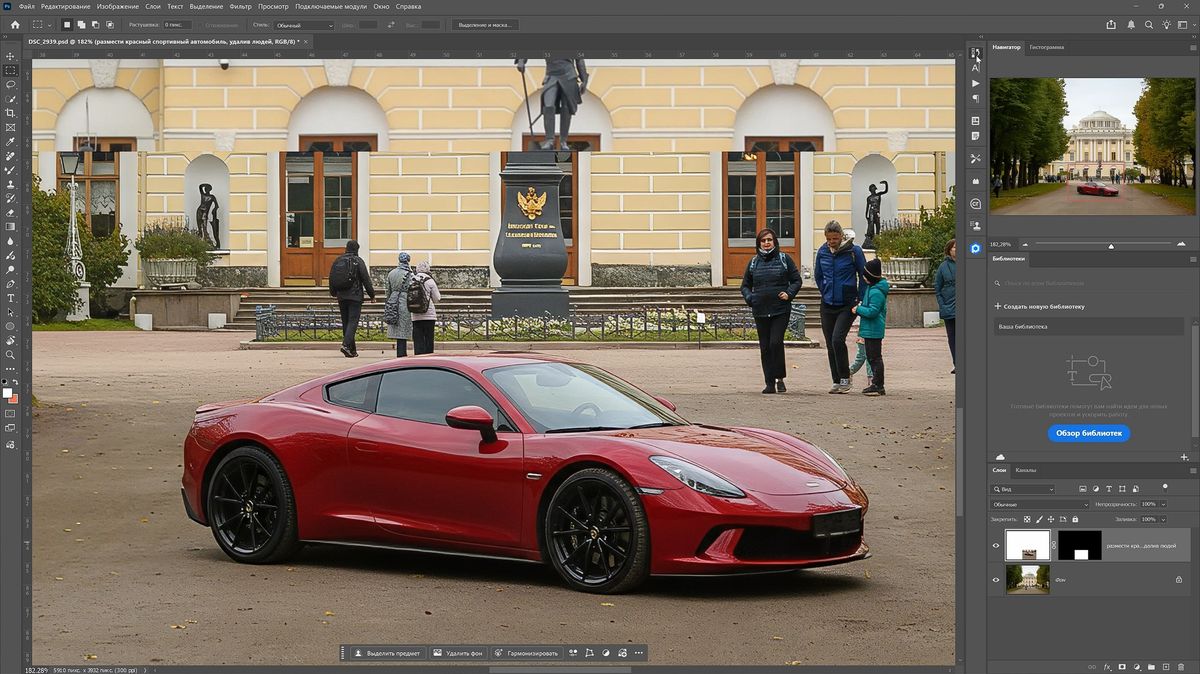The width and height of the screenshot is (1200, 674).
Task: Hide the Фон layer
Action: (996, 578)
